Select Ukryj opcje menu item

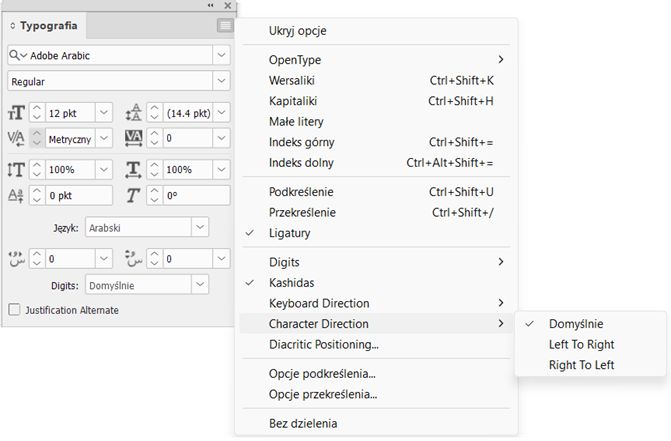pos(377,31)
